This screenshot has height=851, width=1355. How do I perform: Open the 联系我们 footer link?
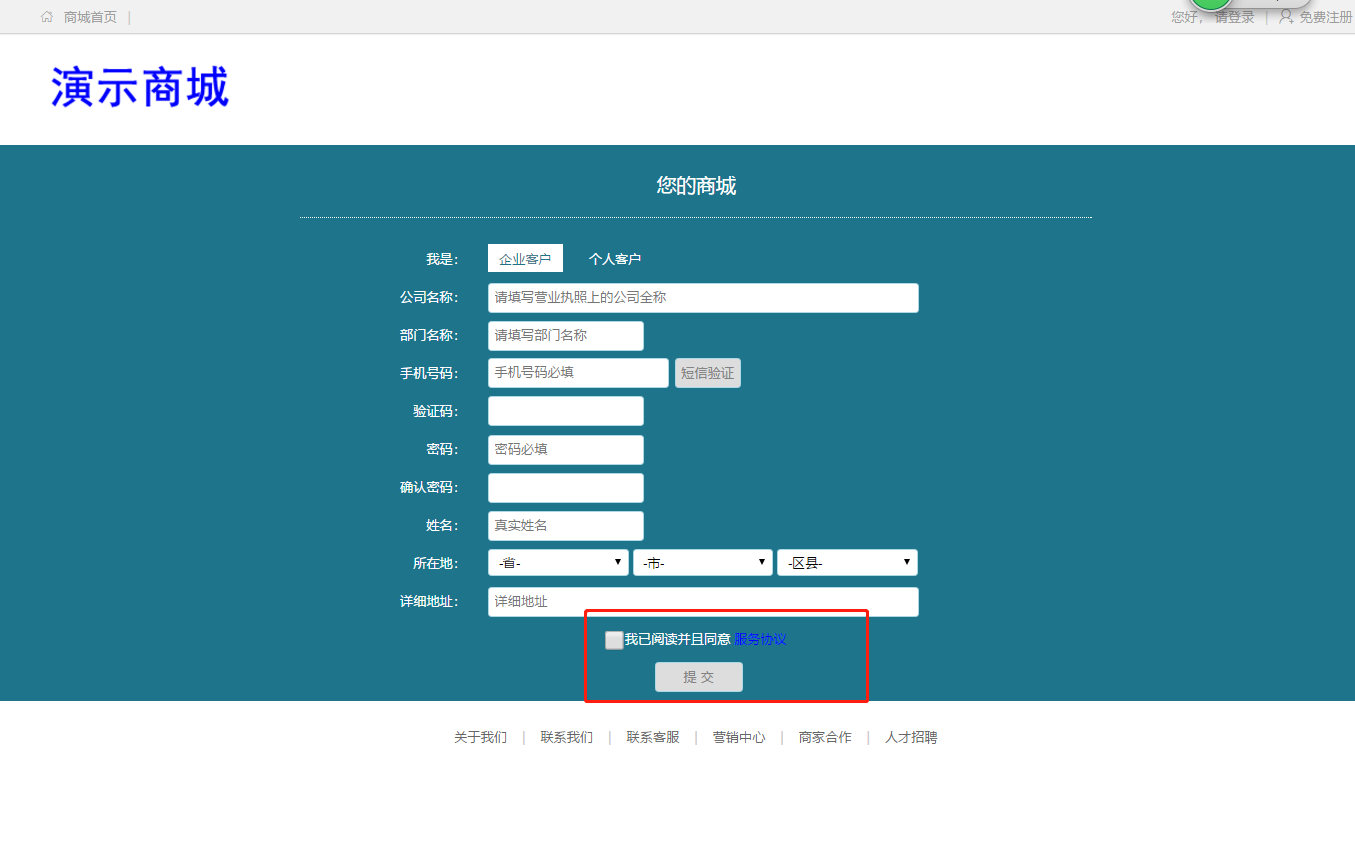tap(567, 737)
